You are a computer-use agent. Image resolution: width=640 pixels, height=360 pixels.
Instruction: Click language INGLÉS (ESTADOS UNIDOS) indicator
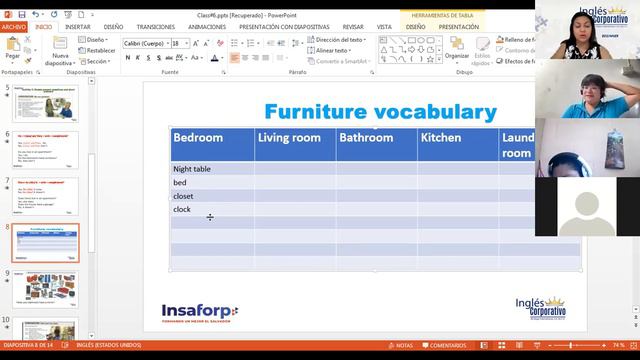[x=109, y=345]
